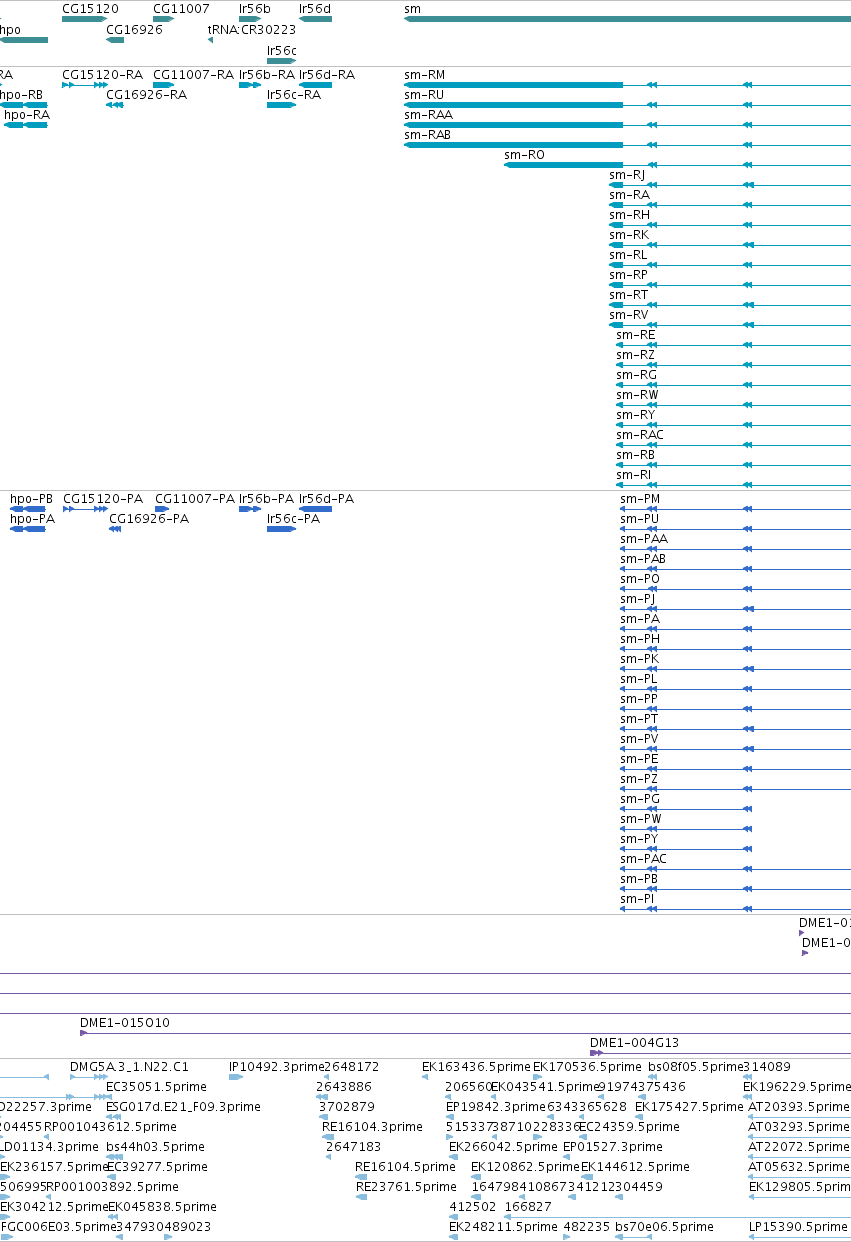Image resolution: width=851 pixels, height=1242 pixels.
Task: Click the CG16926-PA protein label
Action: pos(148,519)
